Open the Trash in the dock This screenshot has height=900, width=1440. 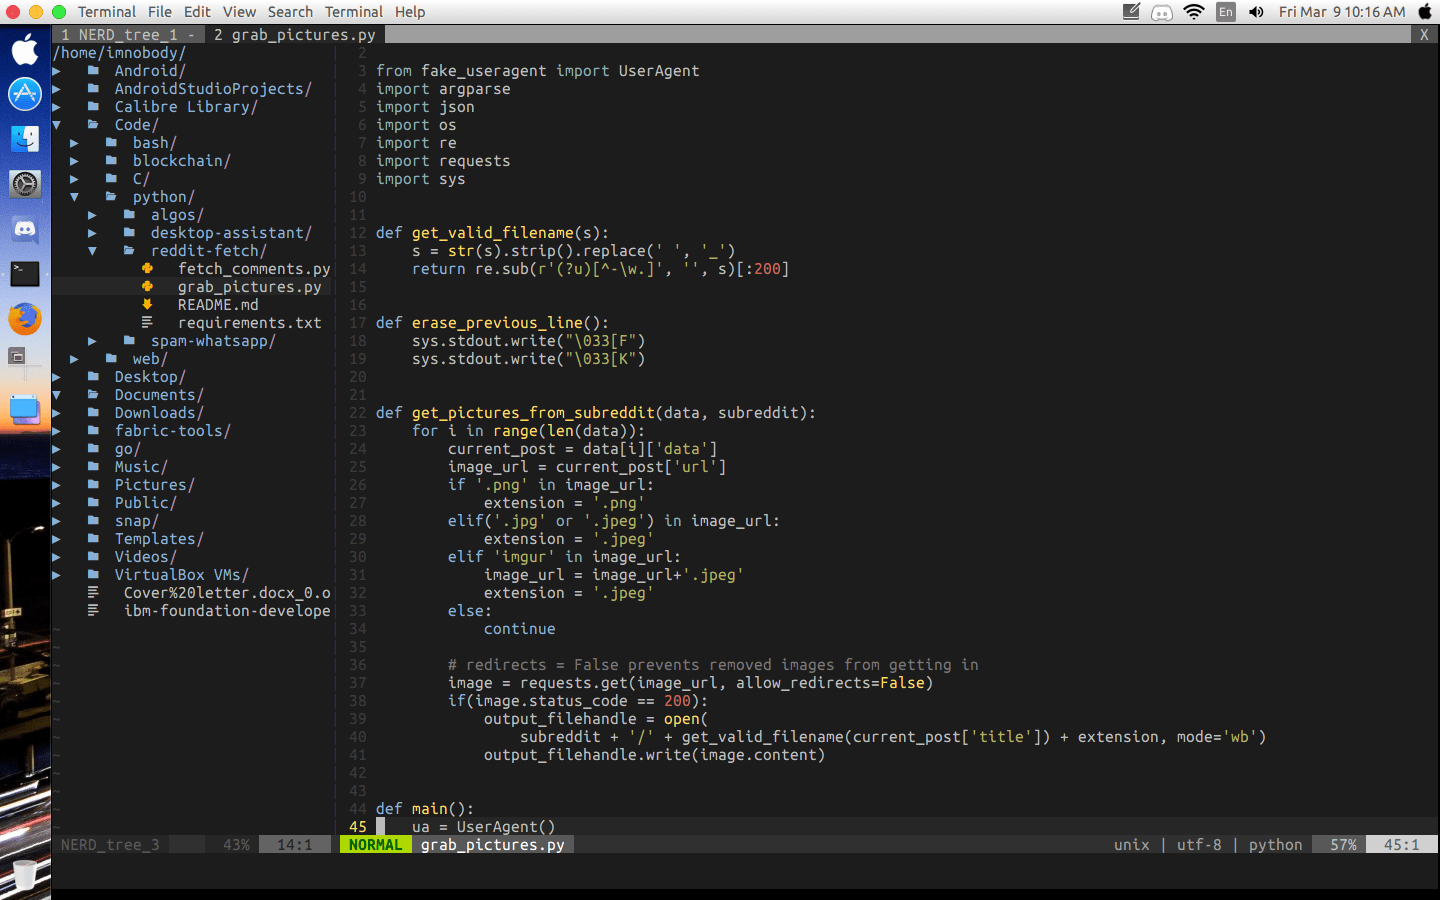25,874
